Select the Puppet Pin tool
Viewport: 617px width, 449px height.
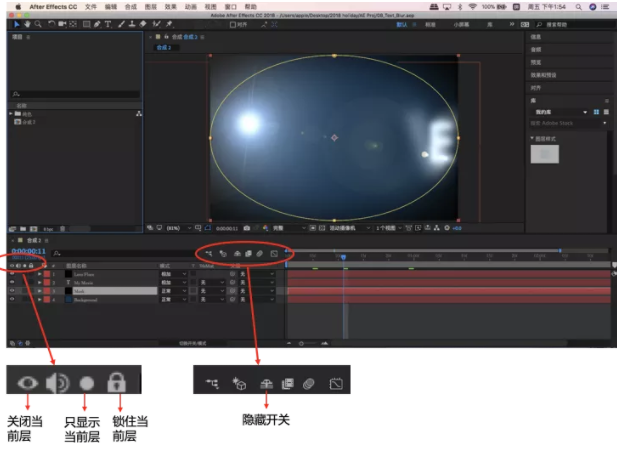click(169, 24)
